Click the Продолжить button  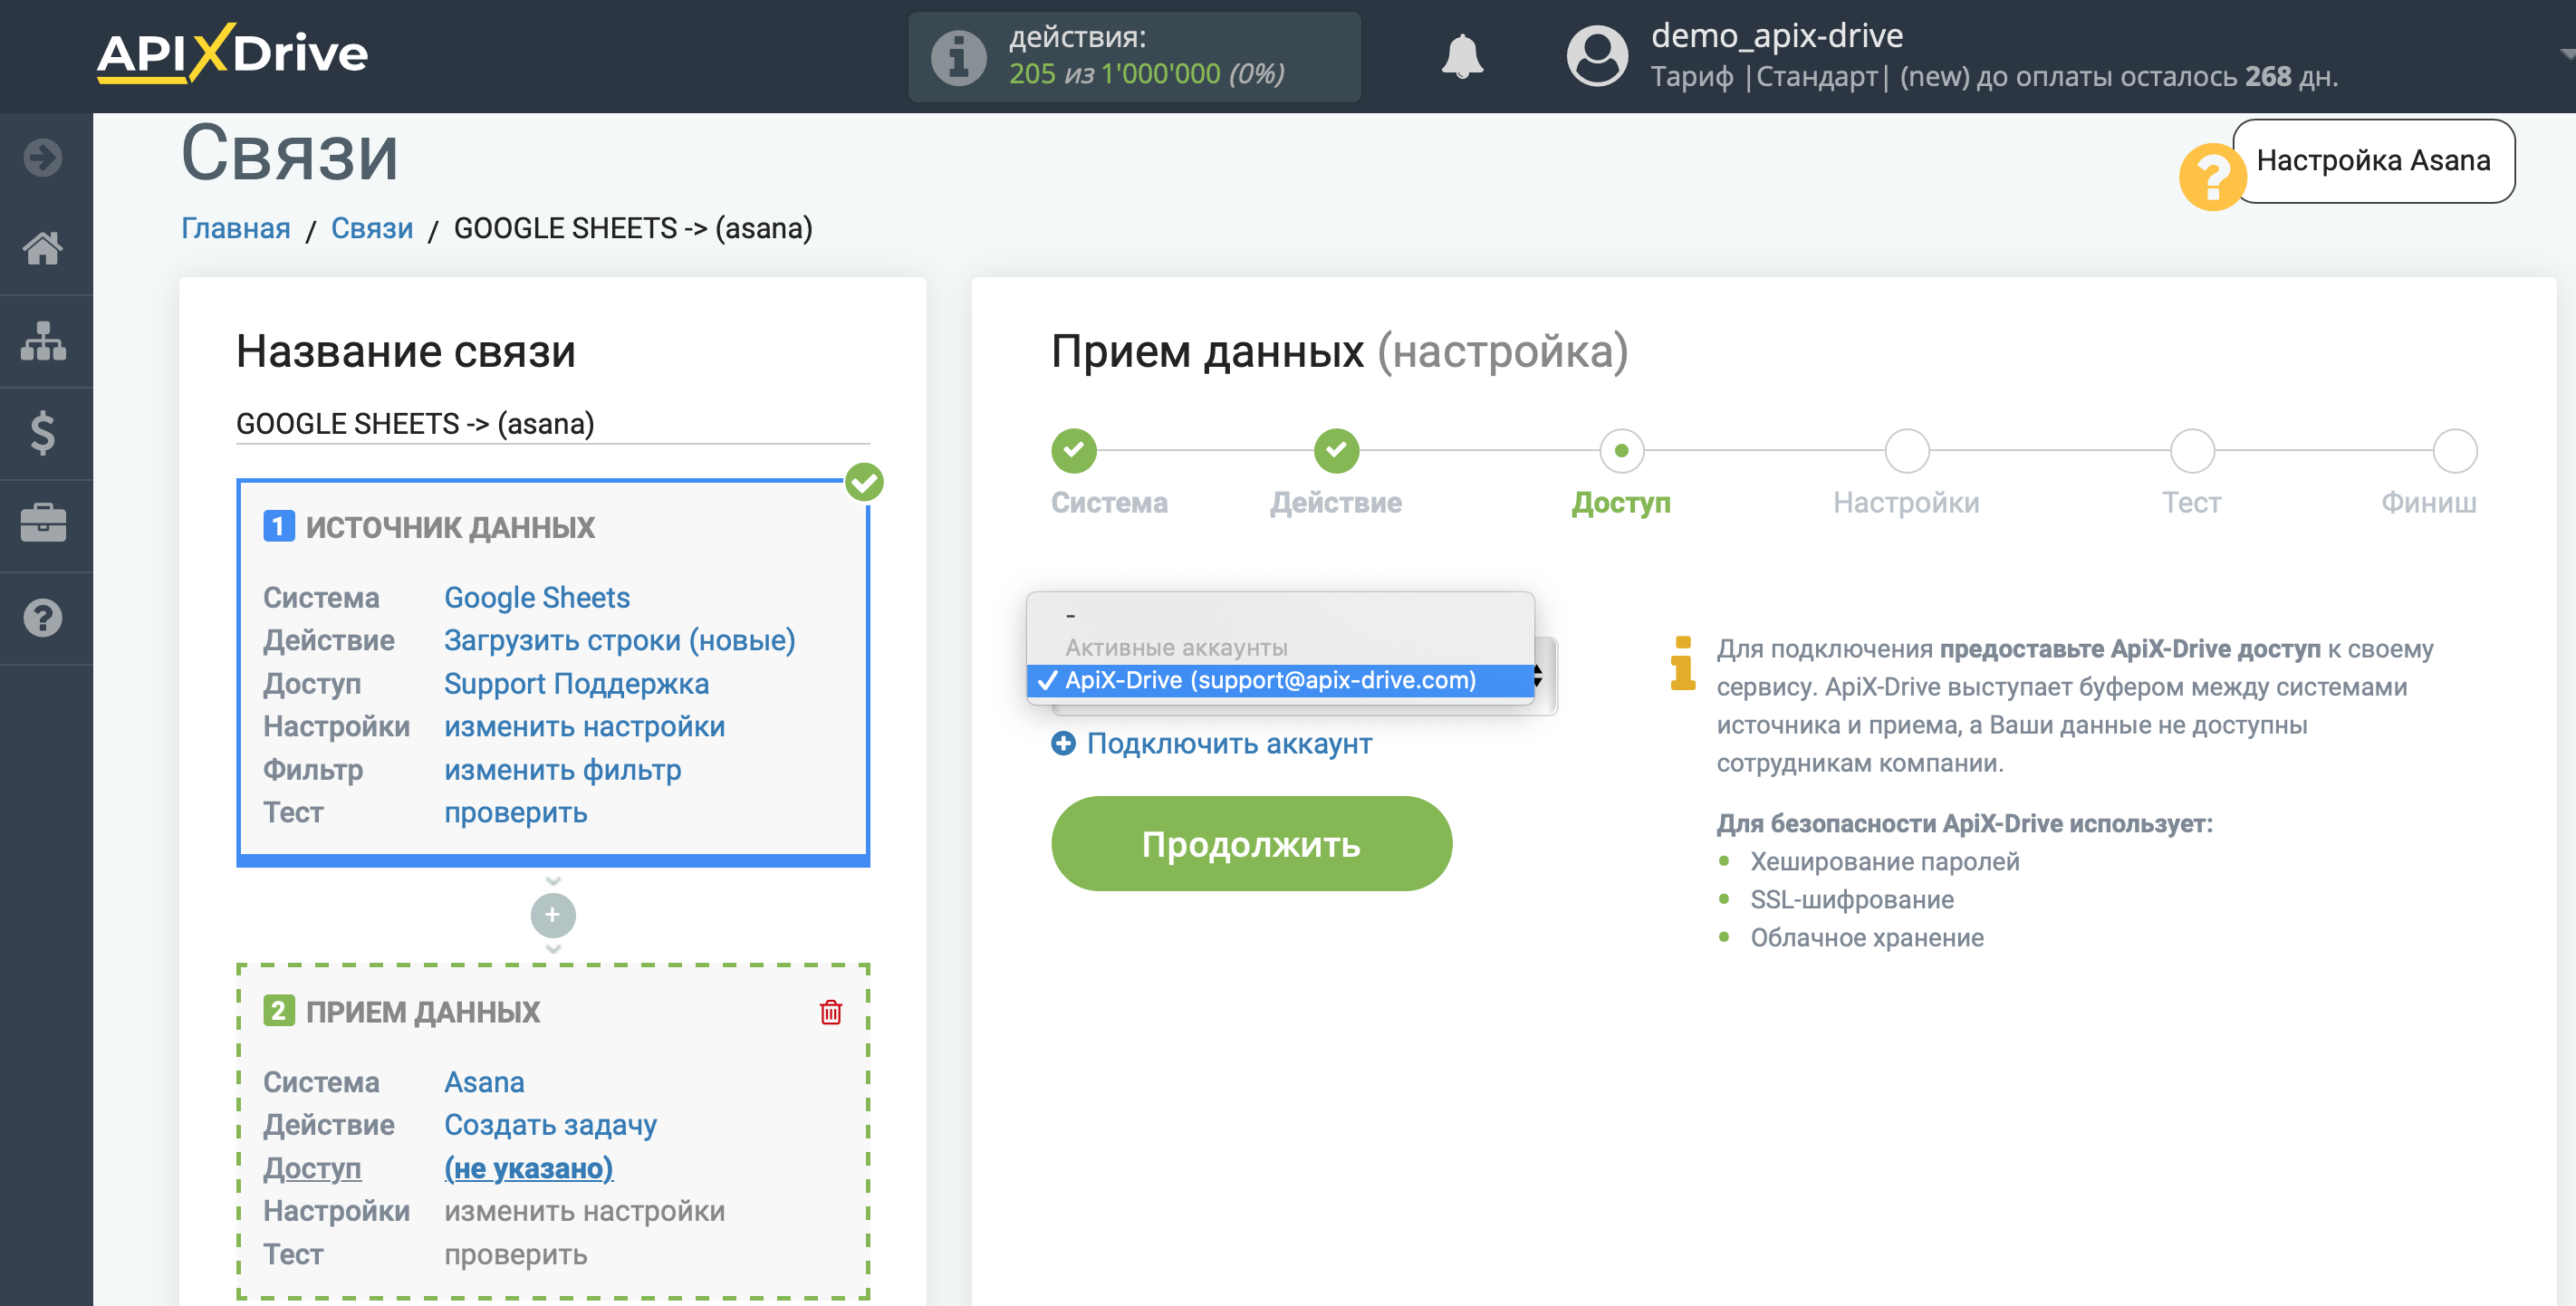click(1250, 843)
